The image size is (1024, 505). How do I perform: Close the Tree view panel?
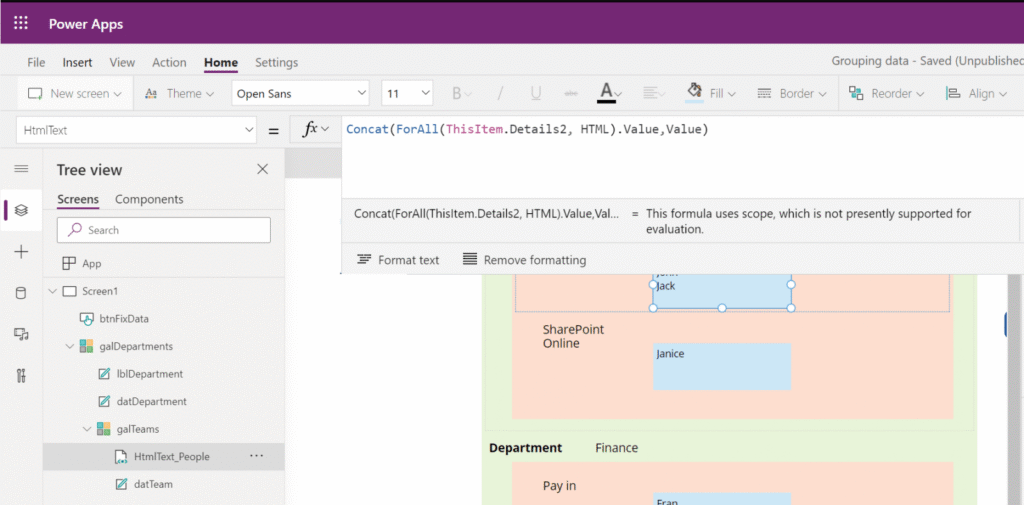(x=263, y=169)
